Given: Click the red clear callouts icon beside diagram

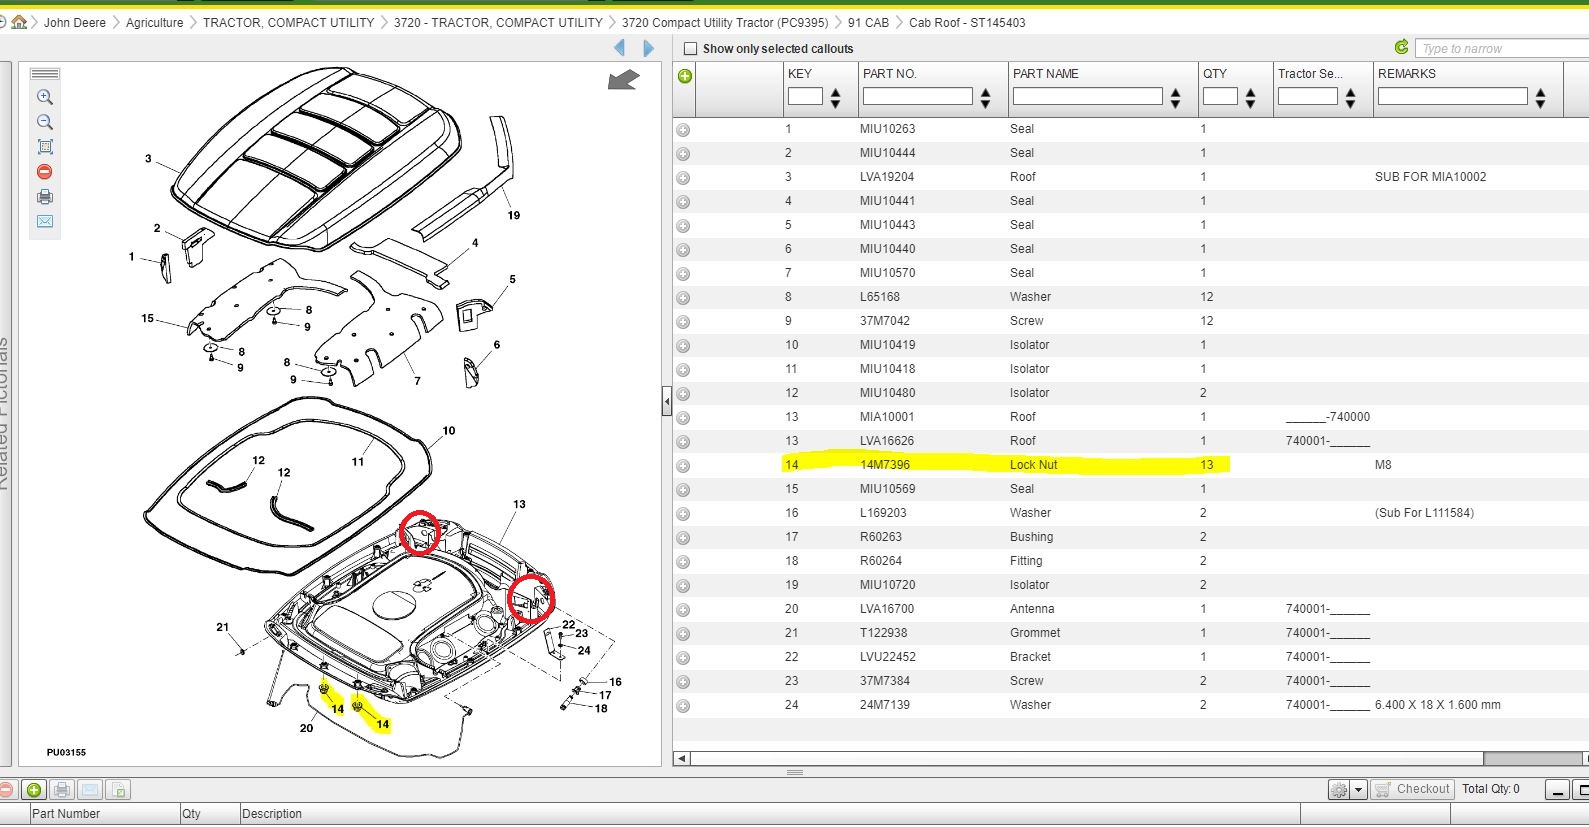Looking at the screenshot, I should pos(45,172).
